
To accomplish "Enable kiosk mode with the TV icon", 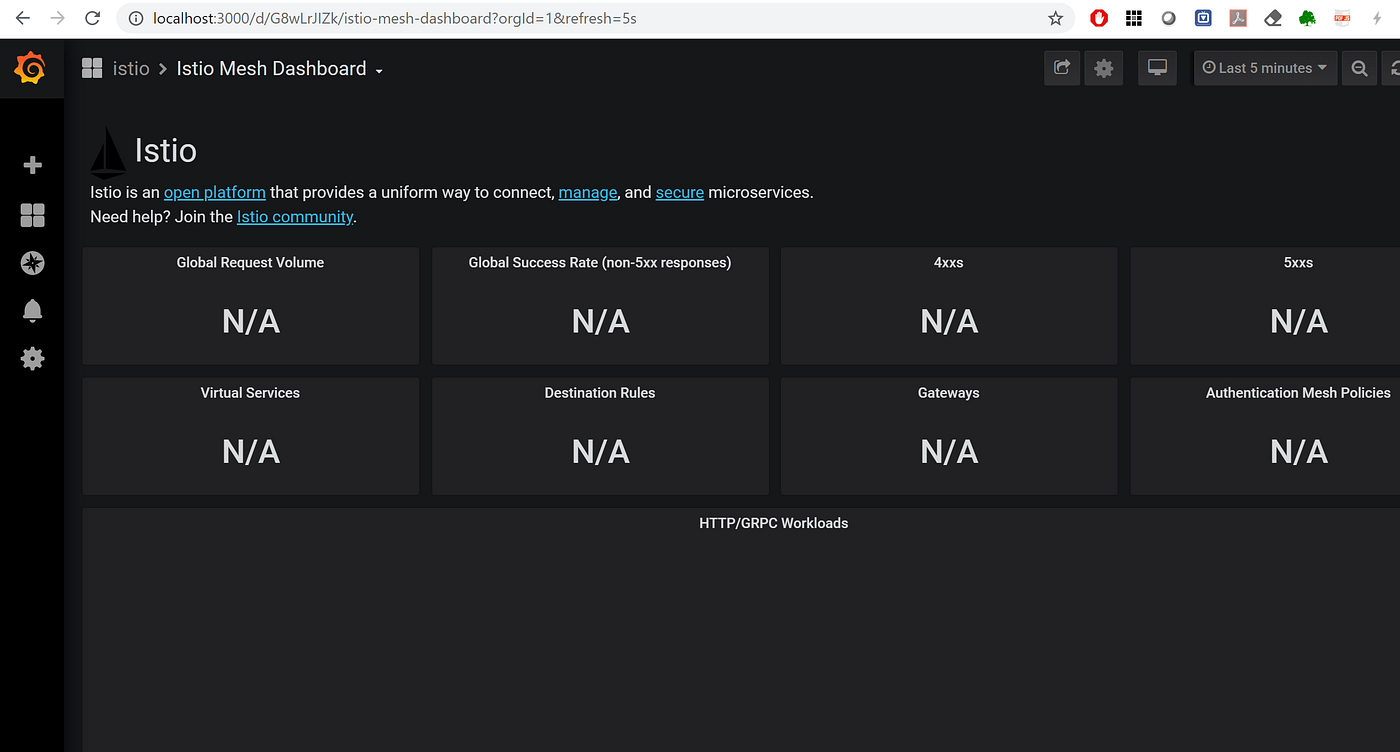I will coord(1157,67).
